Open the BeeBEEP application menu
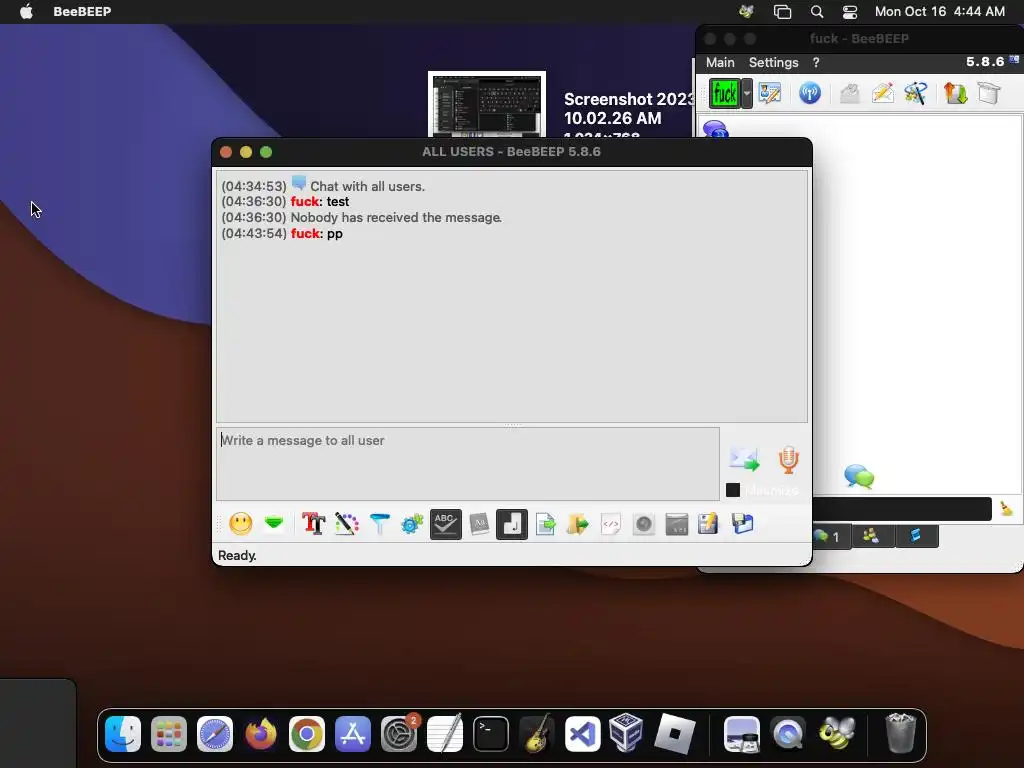Screen dimensions: 1024x768 point(82,11)
